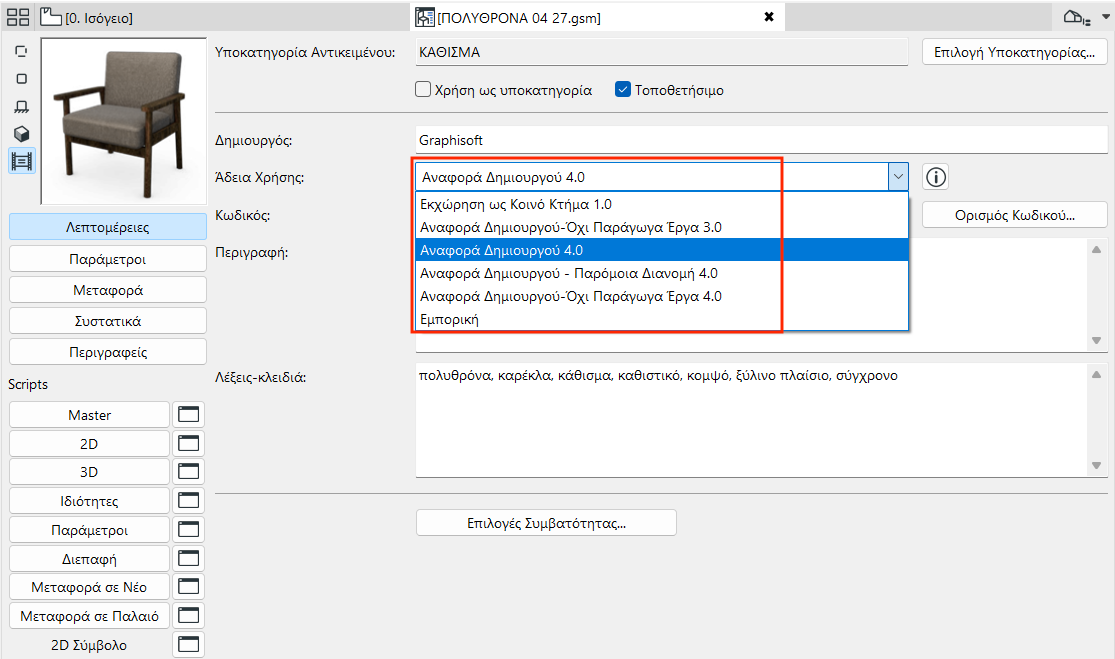Select the side elevation view icon with legs
Viewport: 1115px width, 659px height.
[x=22, y=107]
